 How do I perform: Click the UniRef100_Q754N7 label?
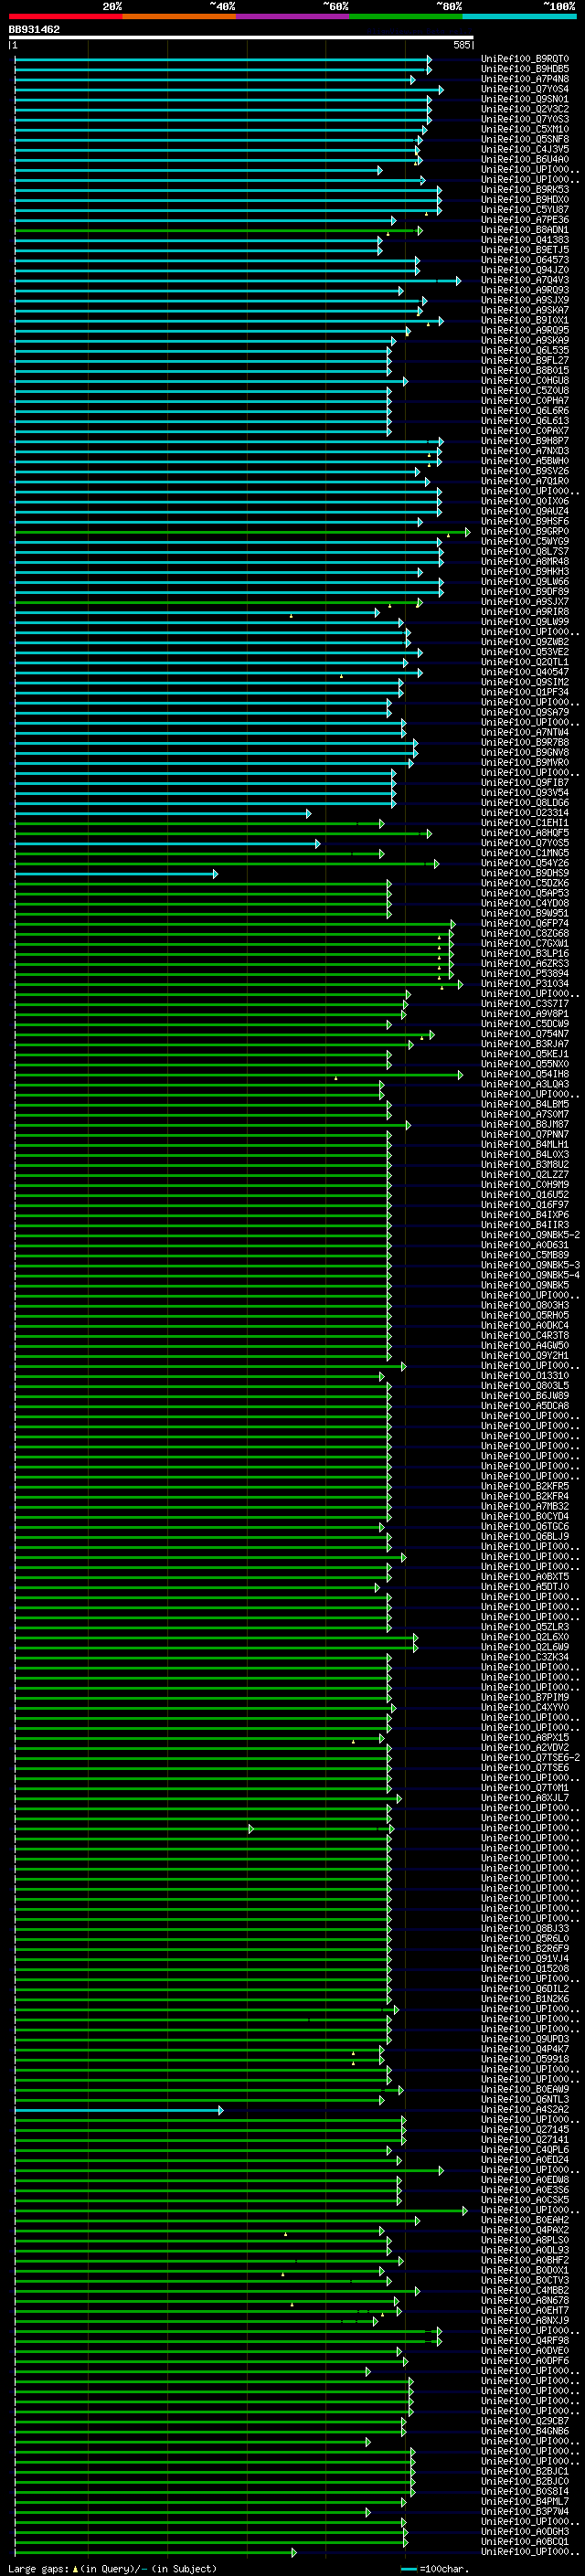[525, 1034]
